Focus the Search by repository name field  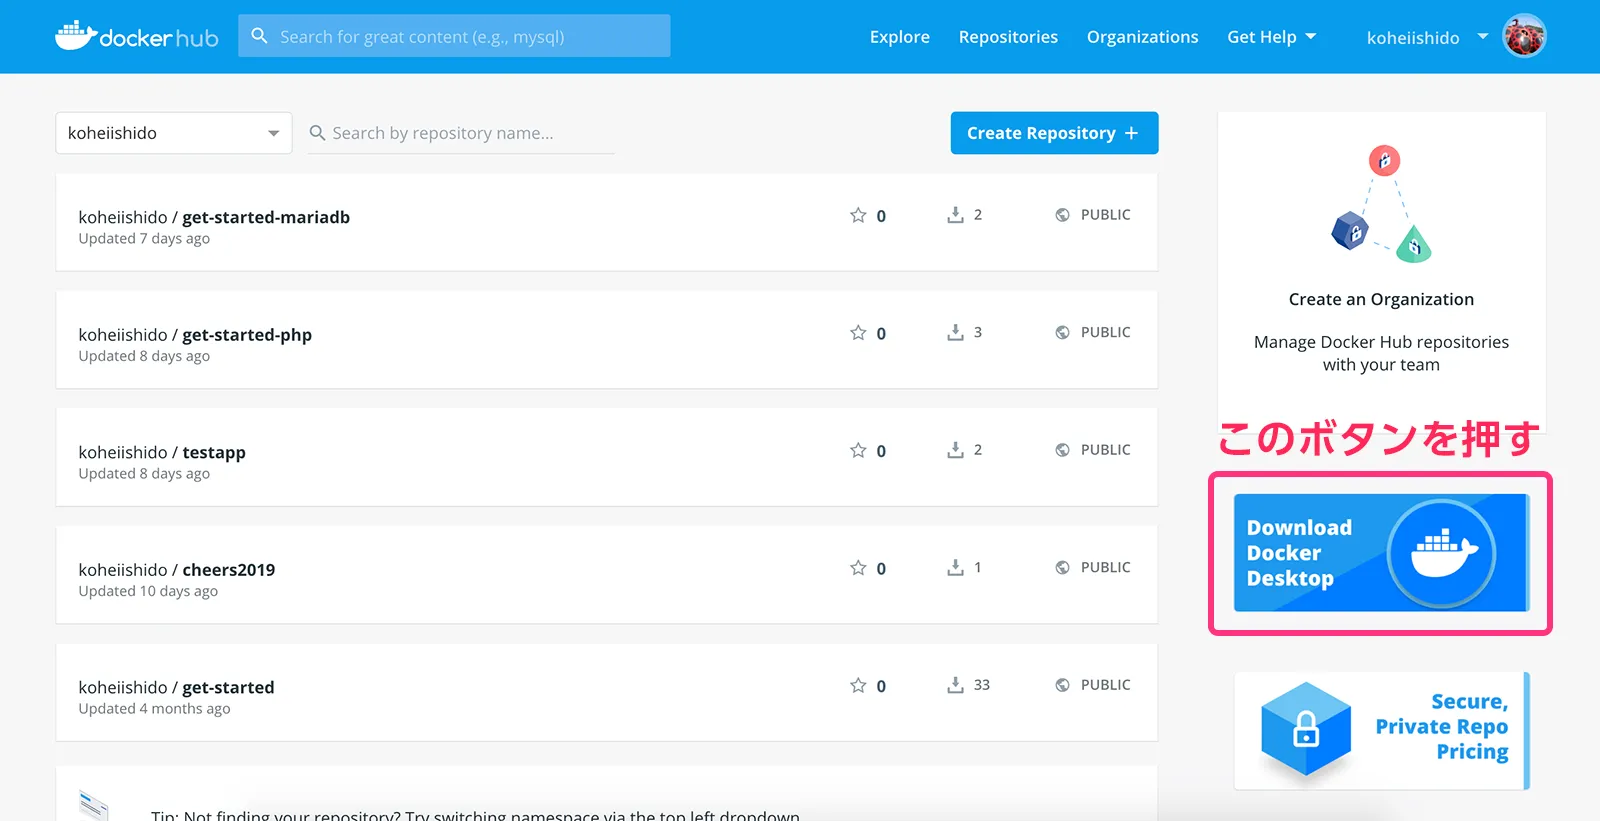(461, 133)
